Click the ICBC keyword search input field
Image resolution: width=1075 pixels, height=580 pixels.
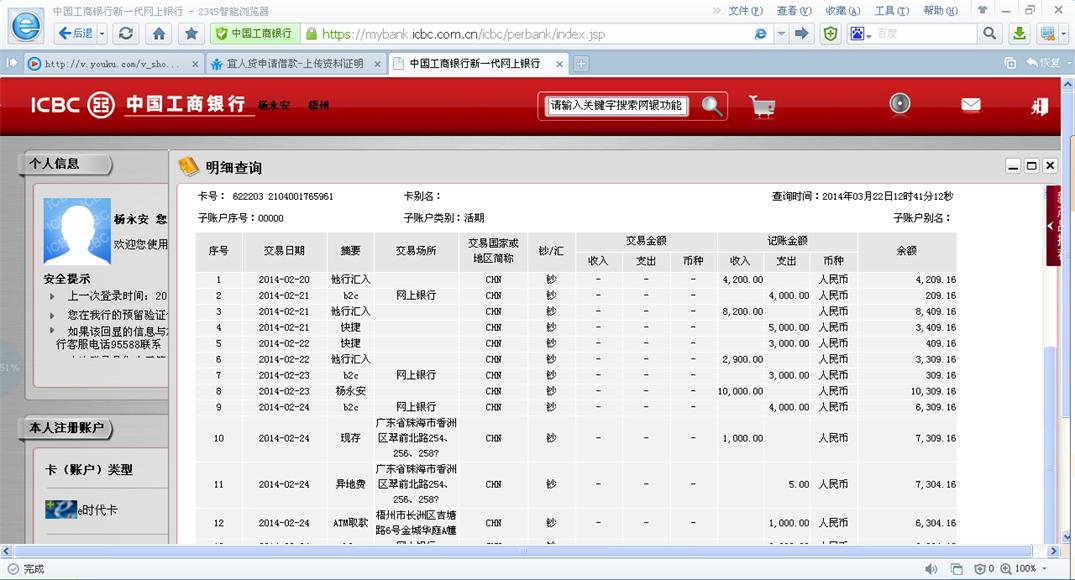click(617, 106)
